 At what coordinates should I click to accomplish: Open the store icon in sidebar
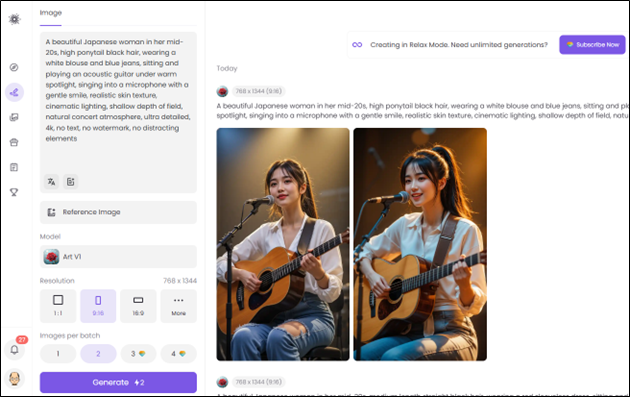click(14, 142)
